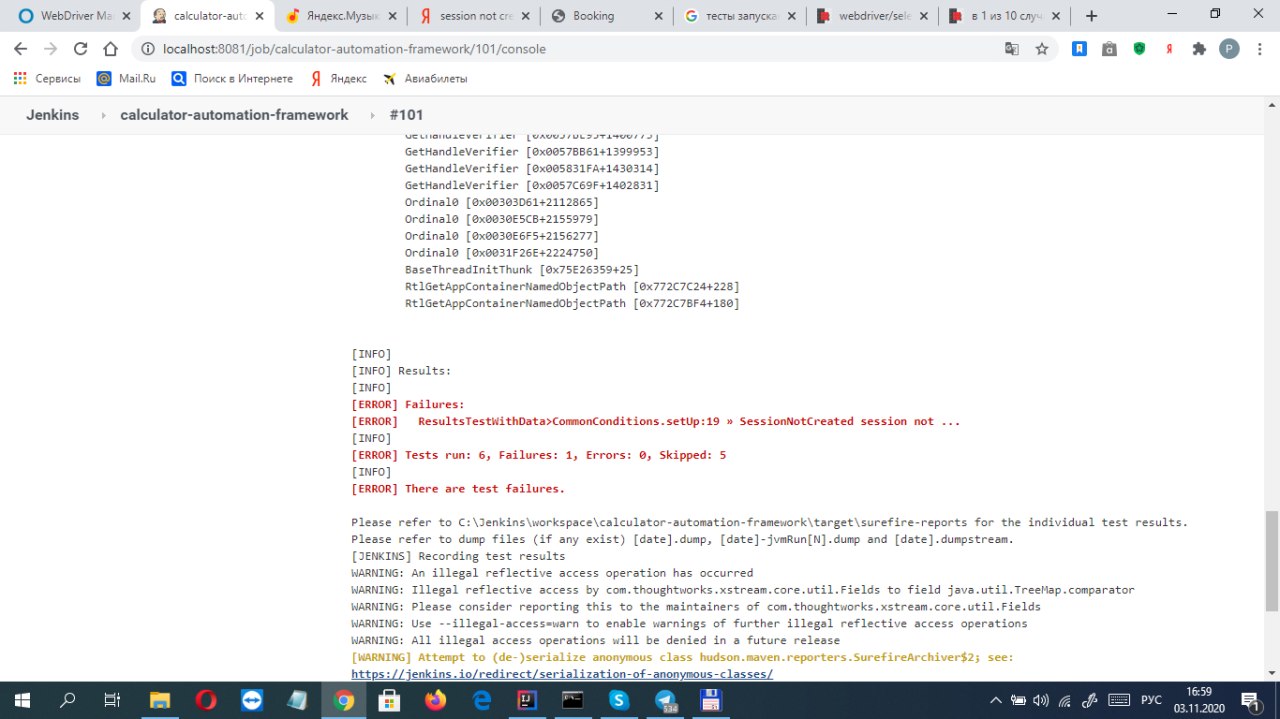Open the Поиск в Интернете bookmark

232,78
